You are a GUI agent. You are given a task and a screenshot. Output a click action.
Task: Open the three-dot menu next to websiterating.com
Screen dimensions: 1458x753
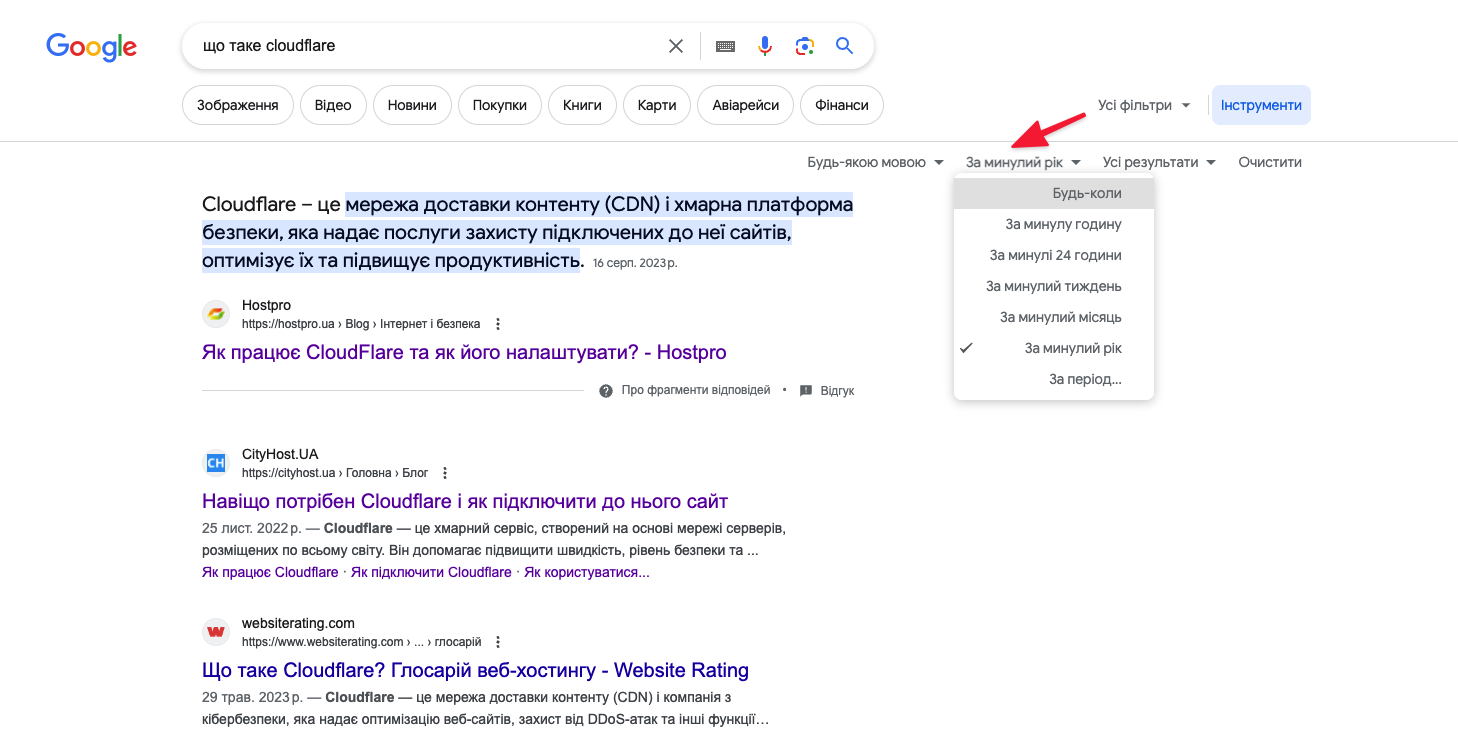(498, 642)
